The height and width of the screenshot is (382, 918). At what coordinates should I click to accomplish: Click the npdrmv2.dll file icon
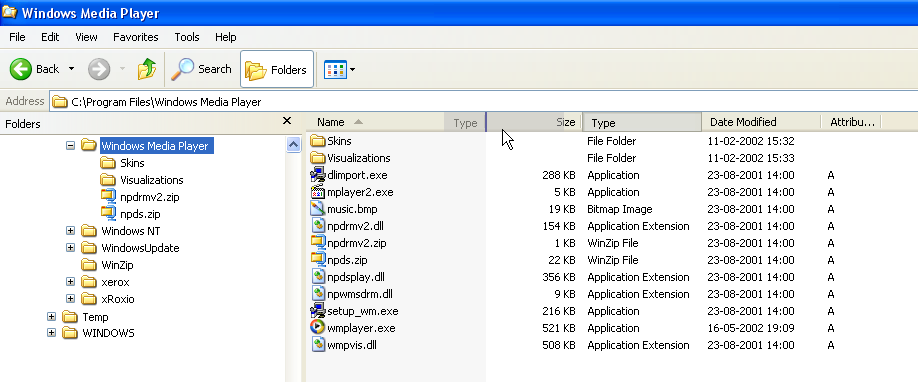pos(317,226)
